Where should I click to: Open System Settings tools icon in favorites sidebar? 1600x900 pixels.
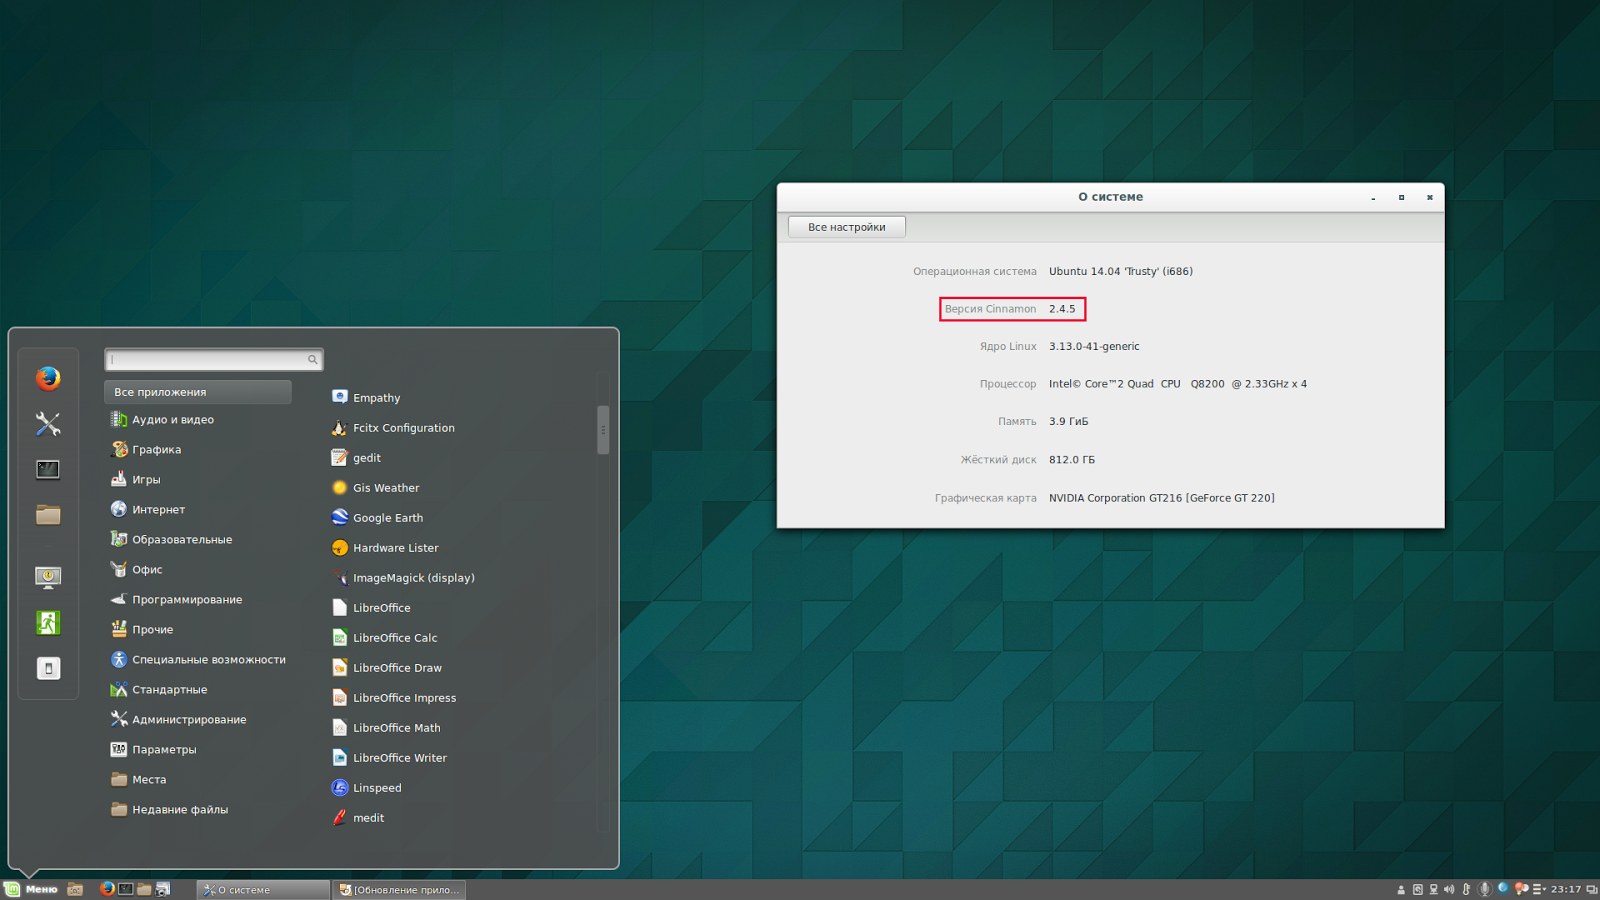[48, 424]
